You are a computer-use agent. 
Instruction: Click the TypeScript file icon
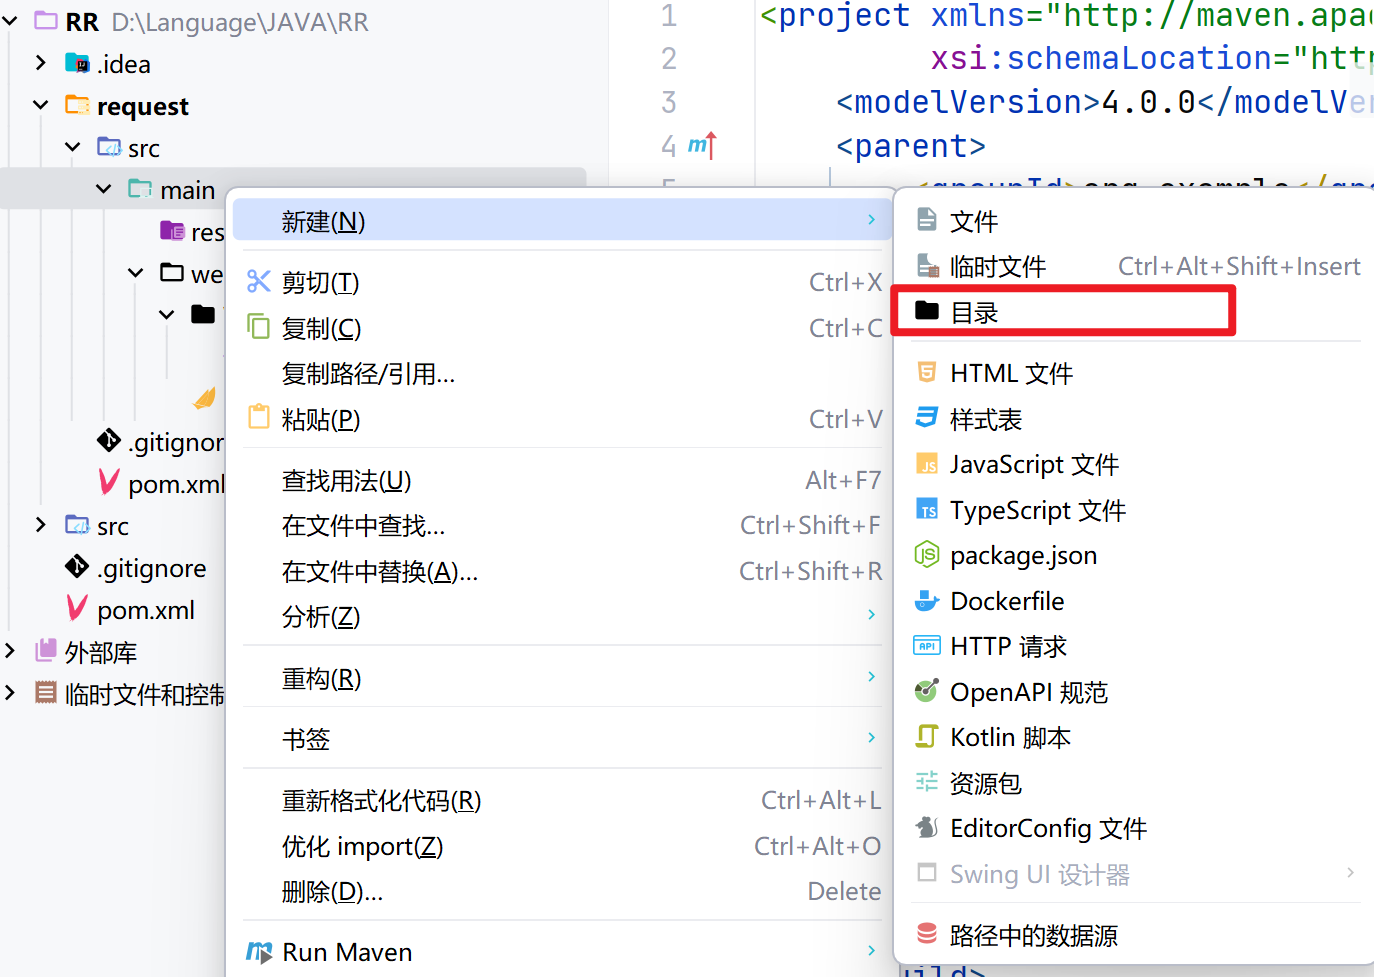(x=927, y=510)
